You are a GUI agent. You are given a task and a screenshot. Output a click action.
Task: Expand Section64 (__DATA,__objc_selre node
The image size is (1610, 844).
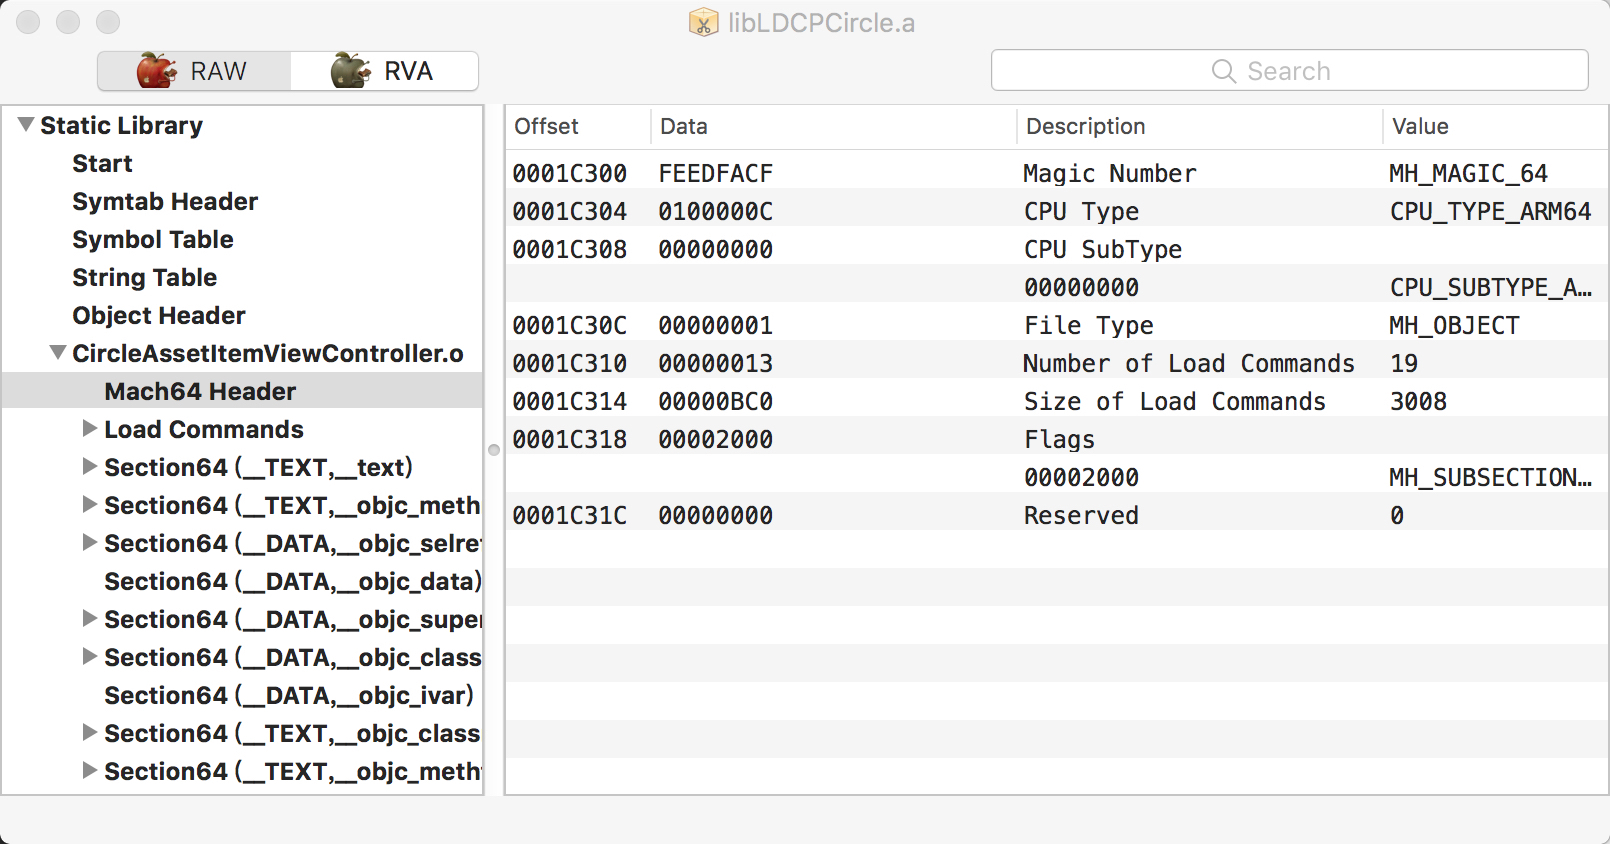[90, 542]
